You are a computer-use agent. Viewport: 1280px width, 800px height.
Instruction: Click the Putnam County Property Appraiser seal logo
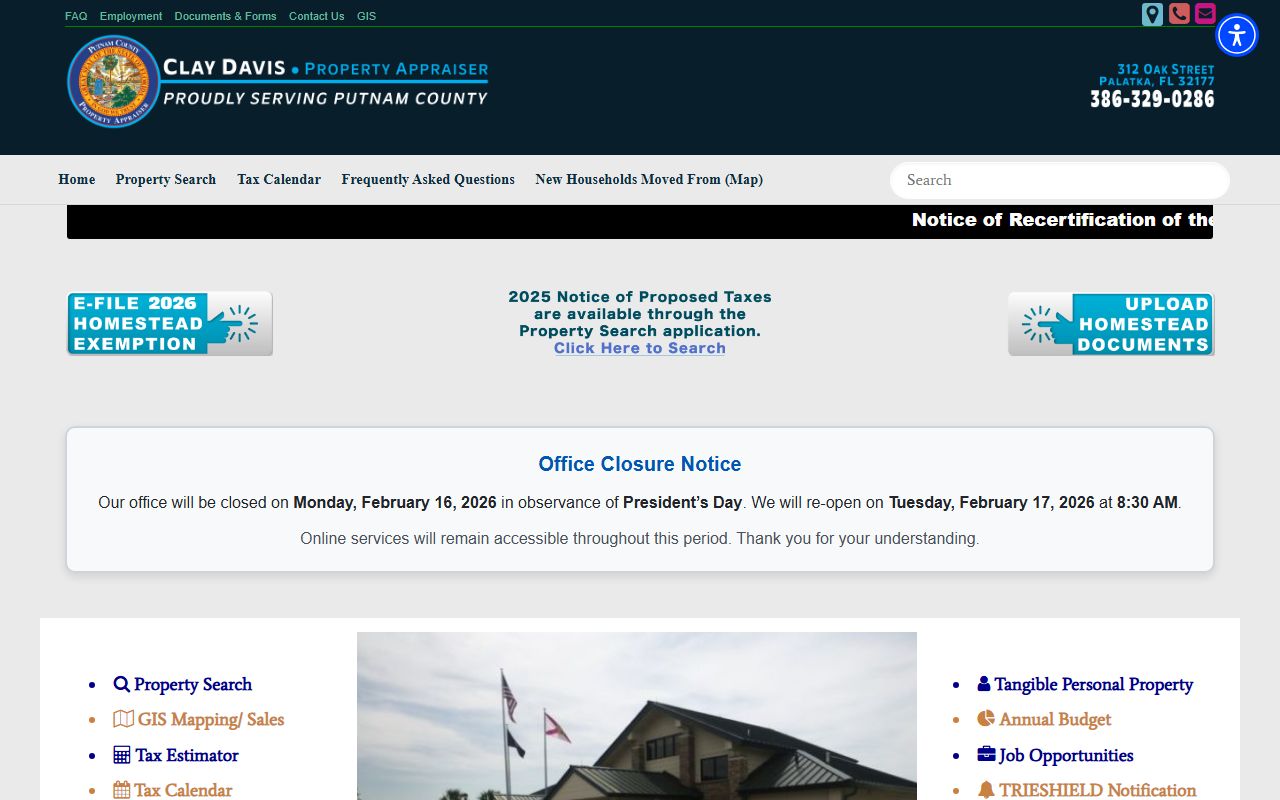114,82
